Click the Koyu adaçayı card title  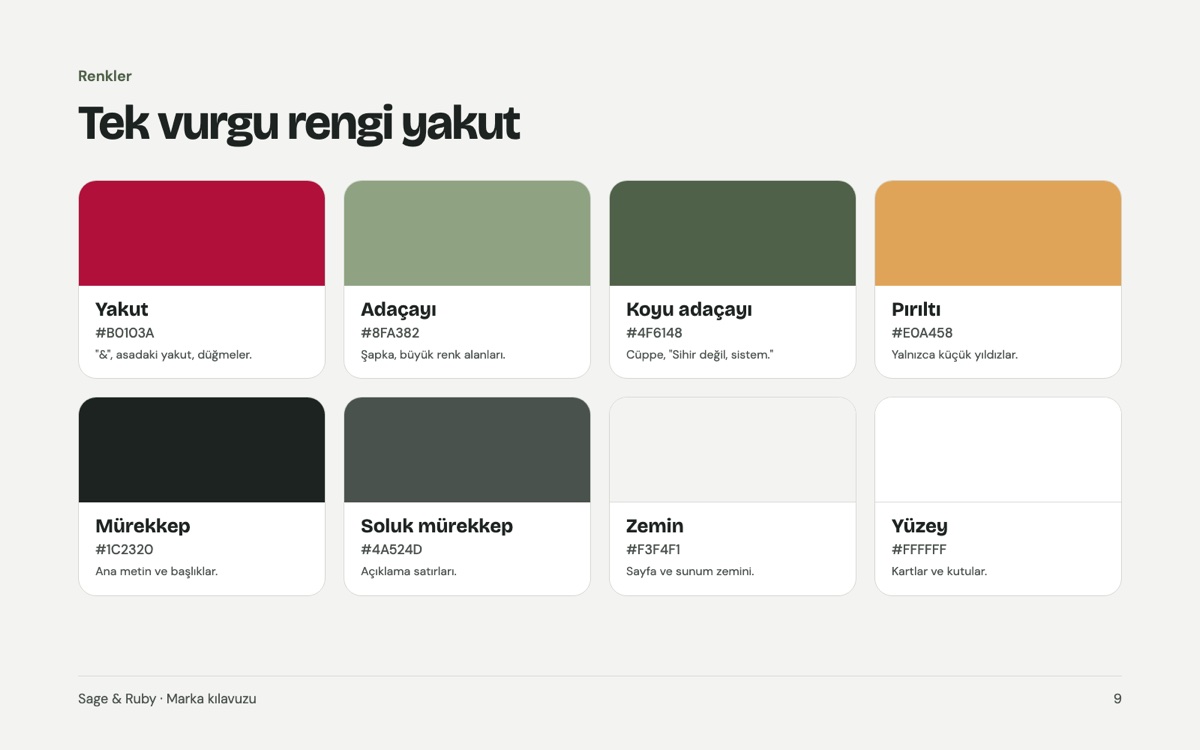tap(689, 309)
